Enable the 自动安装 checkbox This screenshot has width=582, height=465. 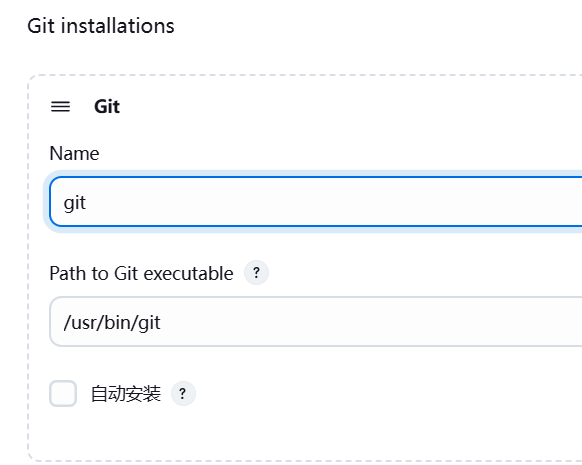point(63,393)
